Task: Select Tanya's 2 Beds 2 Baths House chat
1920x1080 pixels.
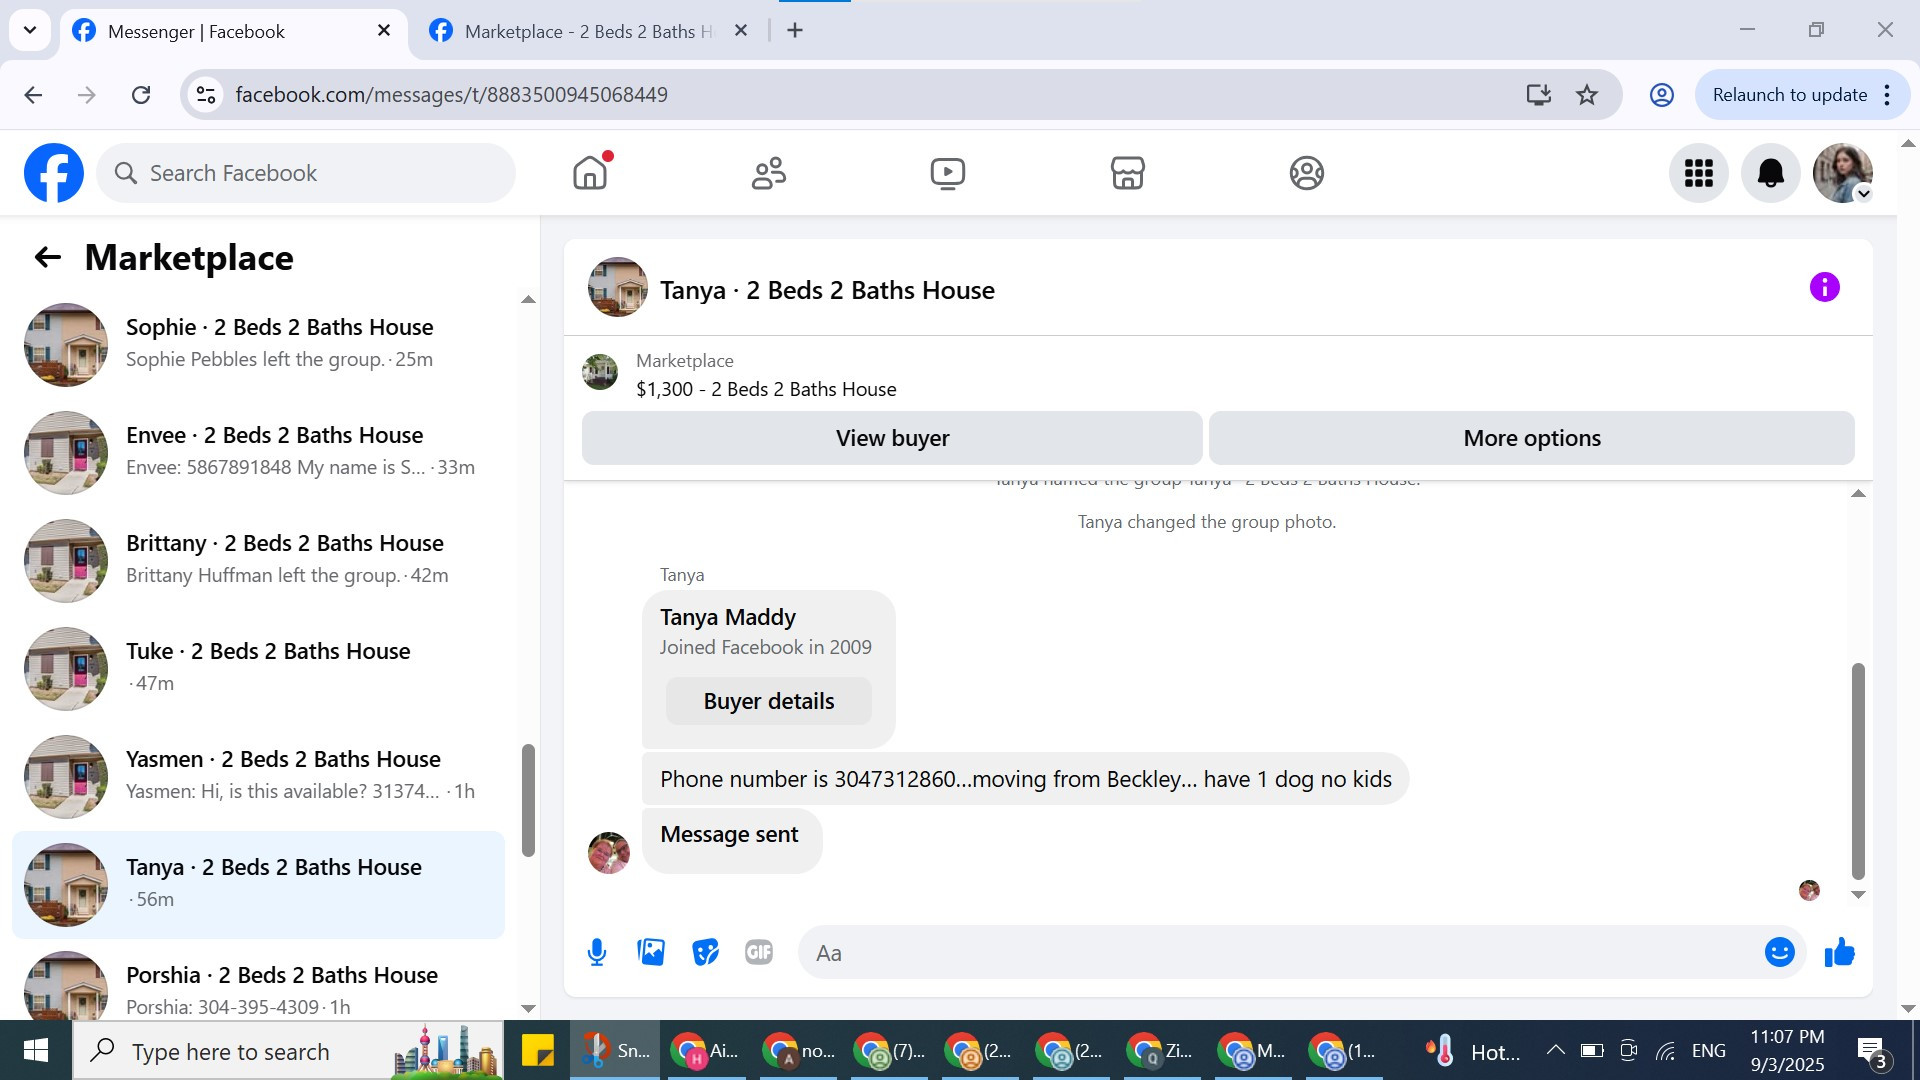Action: [258, 884]
